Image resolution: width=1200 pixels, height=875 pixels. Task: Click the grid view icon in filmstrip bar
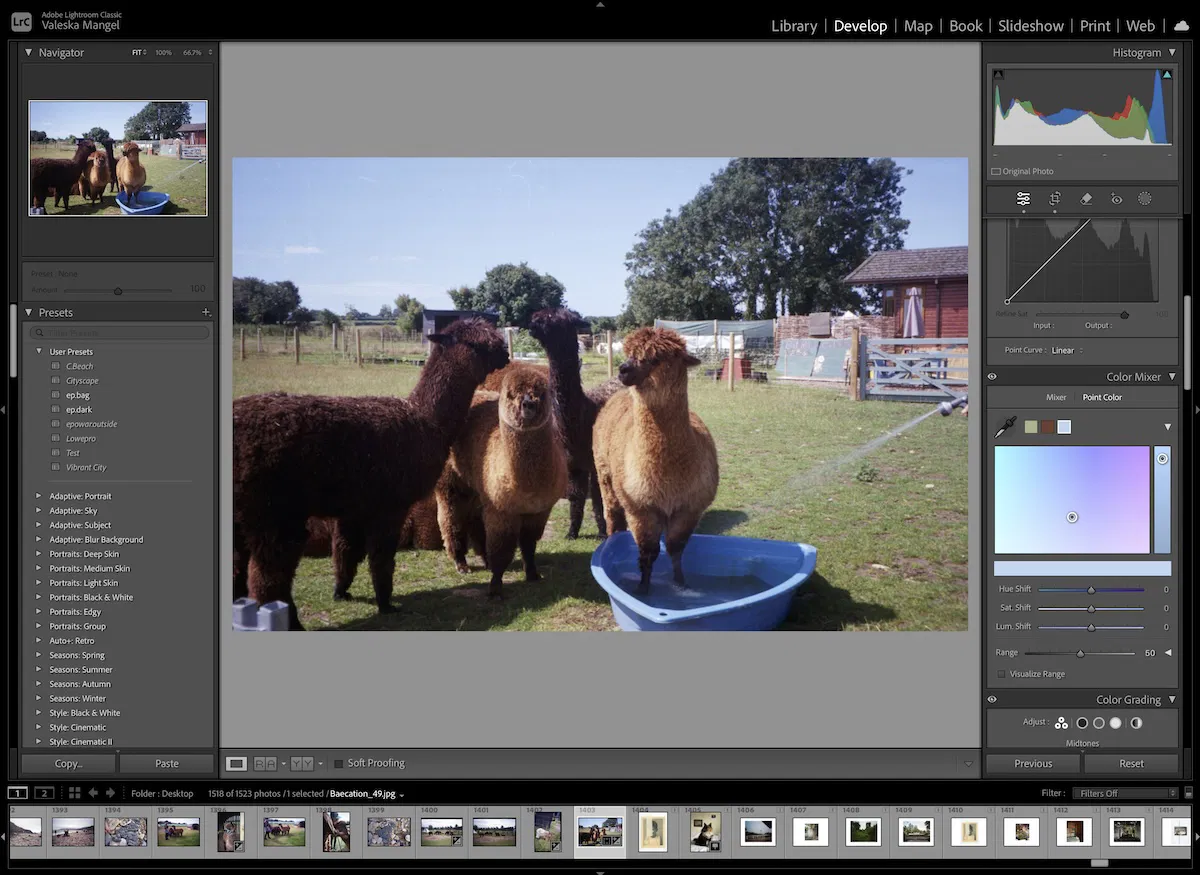click(74, 793)
